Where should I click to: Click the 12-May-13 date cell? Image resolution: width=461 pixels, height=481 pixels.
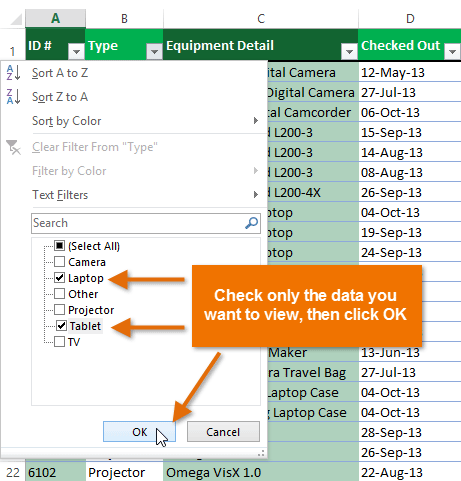point(410,72)
